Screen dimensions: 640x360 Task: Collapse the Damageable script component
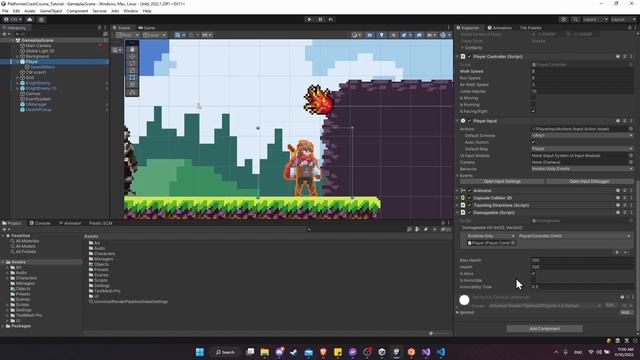(458, 213)
